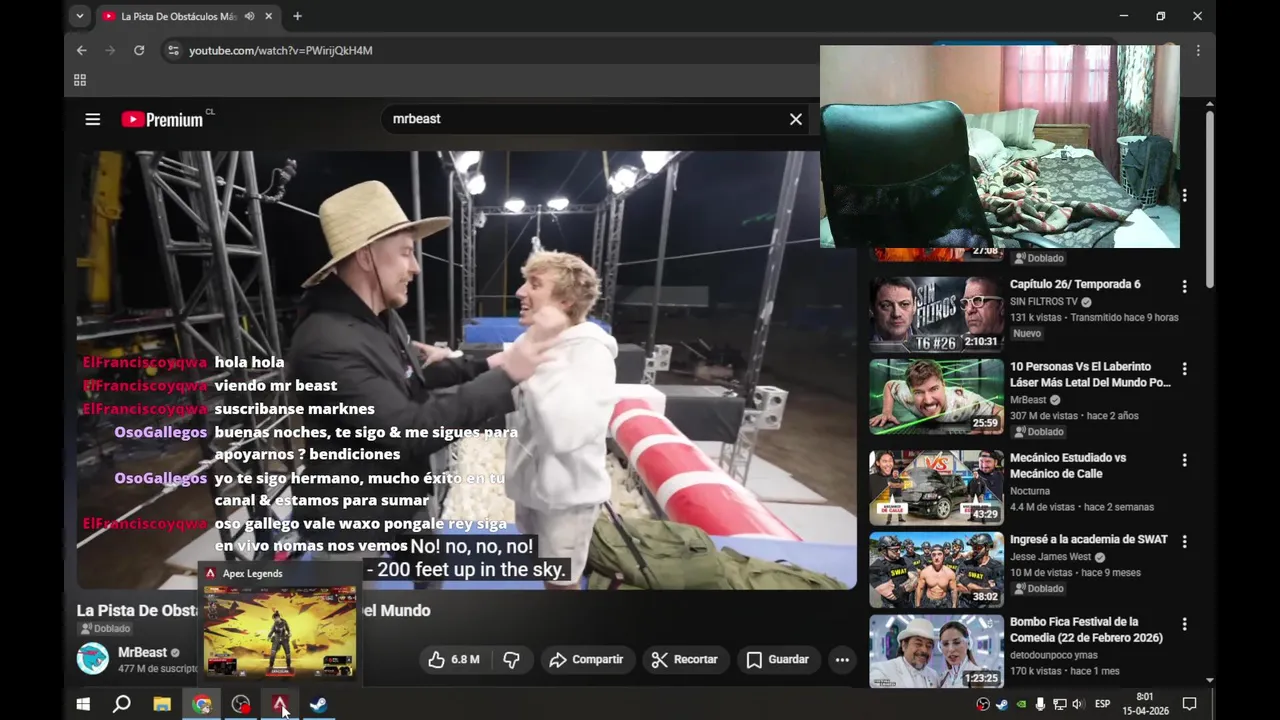The width and height of the screenshot is (1280, 720).
Task: Click the Apex Legends preview thumbnail
Action: click(279, 632)
